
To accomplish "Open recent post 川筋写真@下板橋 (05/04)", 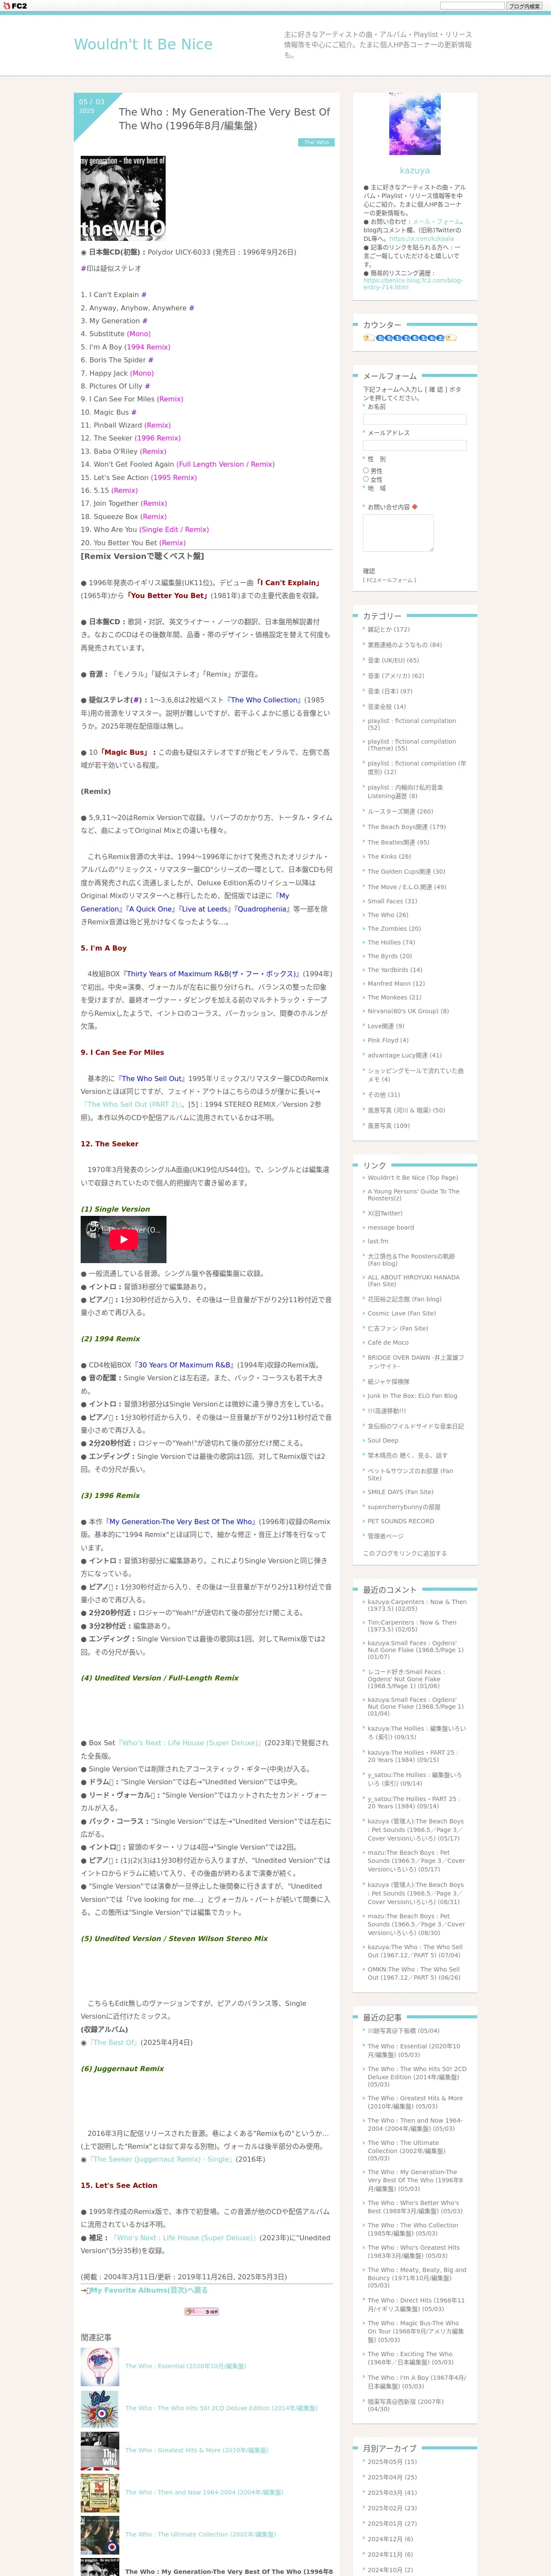I will coord(403,2031).
